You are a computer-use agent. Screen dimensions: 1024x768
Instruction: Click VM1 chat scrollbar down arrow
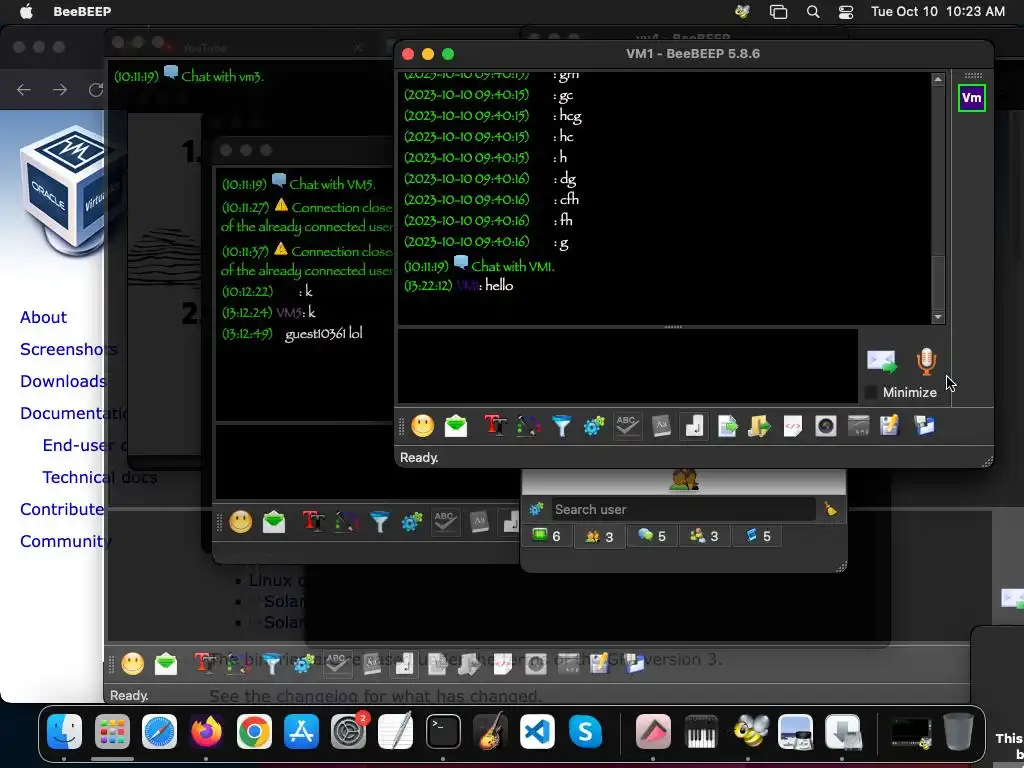click(938, 317)
